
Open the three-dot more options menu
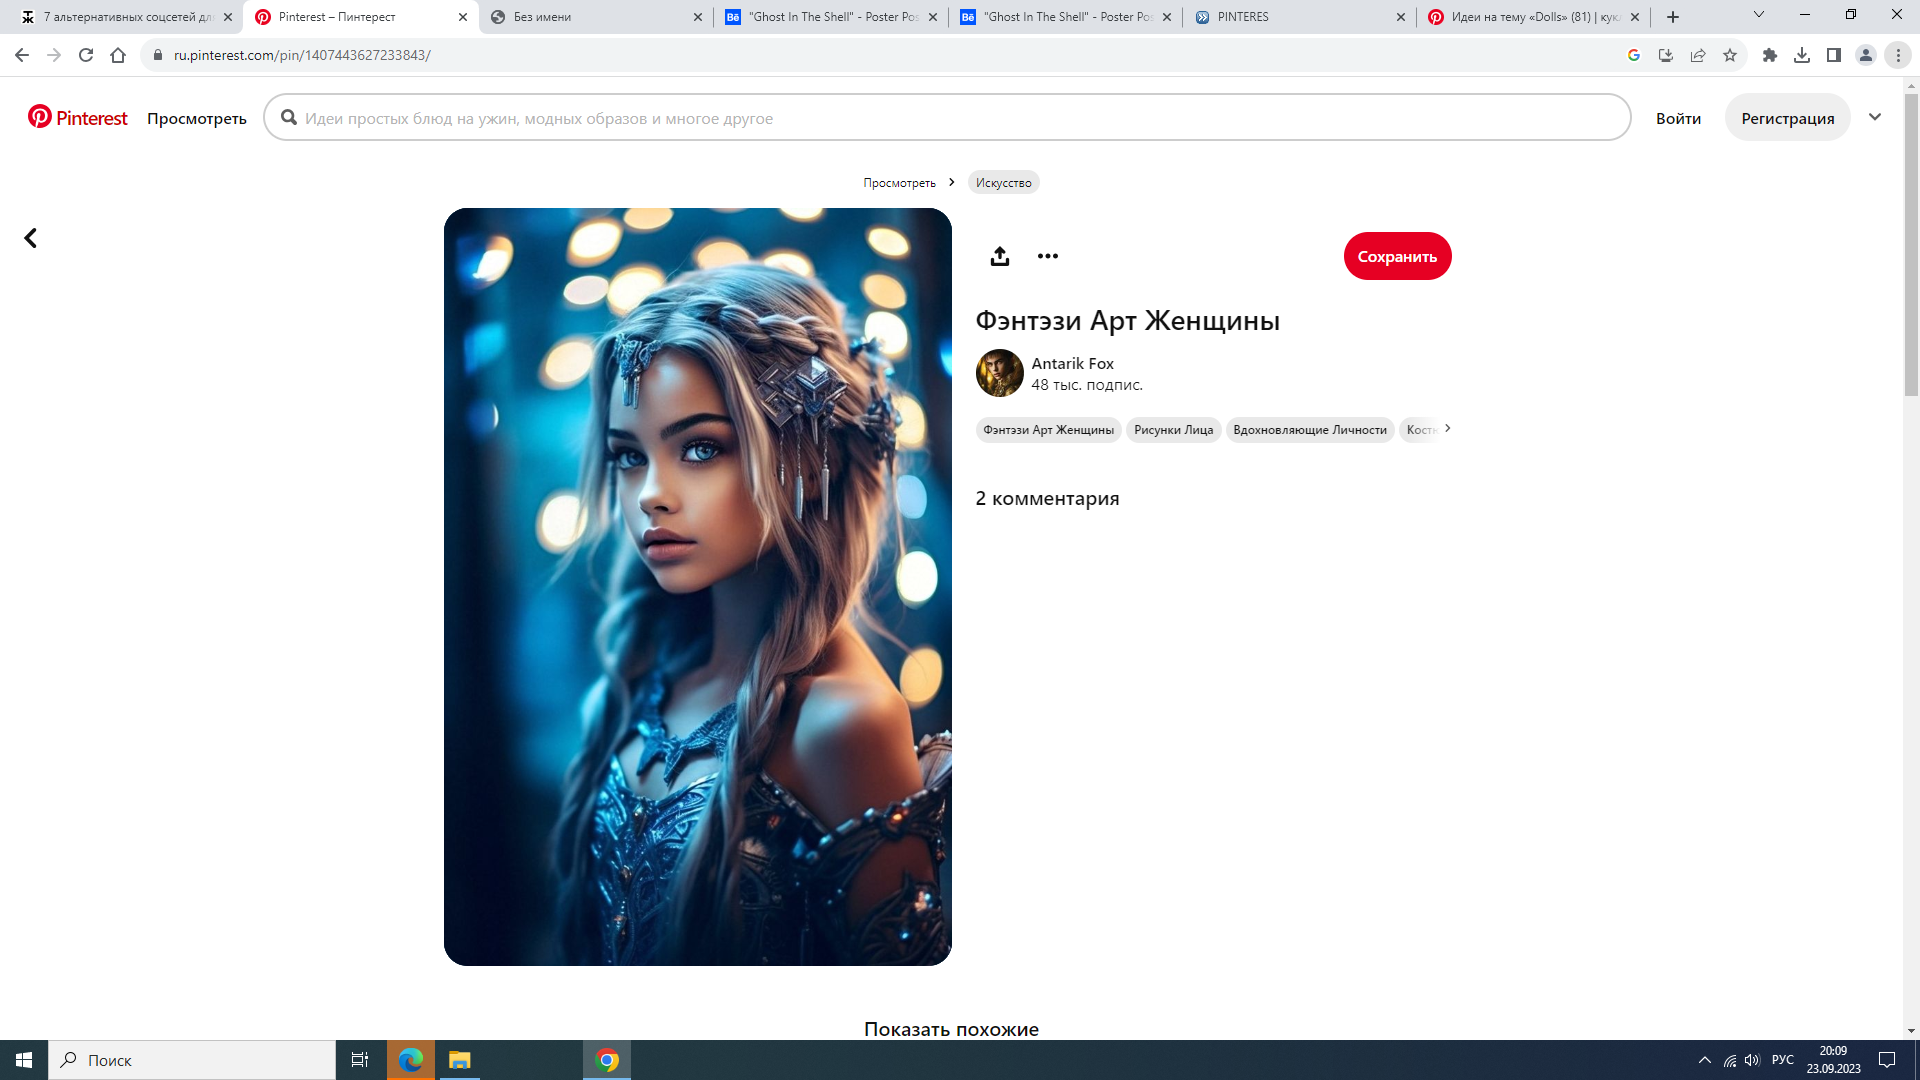pos(1047,256)
